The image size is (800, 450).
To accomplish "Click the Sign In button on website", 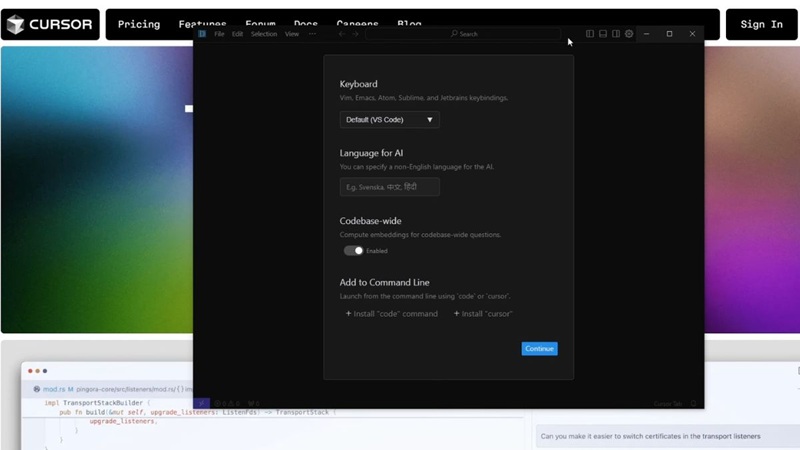I will point(761,24).
